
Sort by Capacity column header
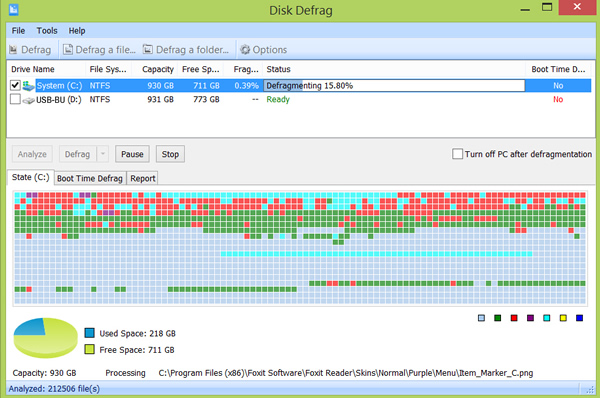(155, 69)
